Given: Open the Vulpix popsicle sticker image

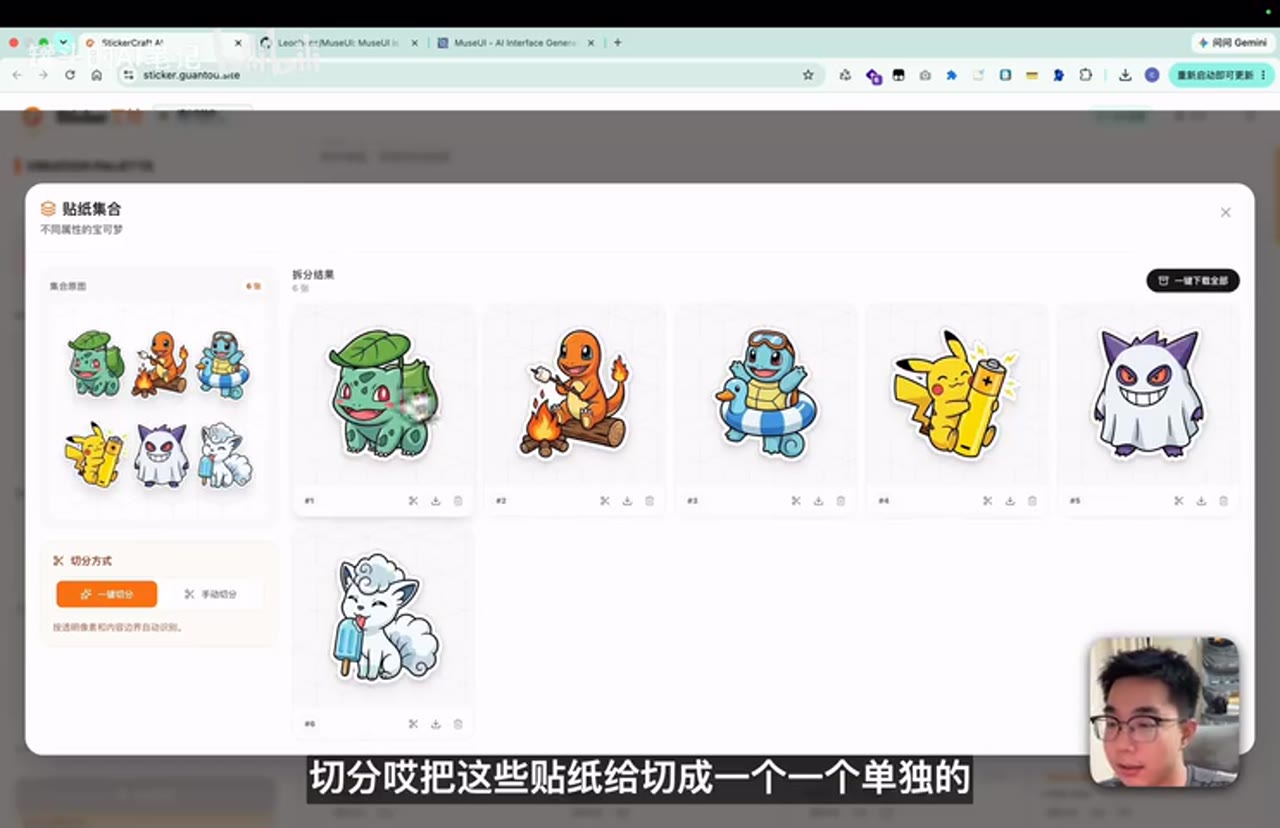Looking at the screenshot, I should pos(383,618).
